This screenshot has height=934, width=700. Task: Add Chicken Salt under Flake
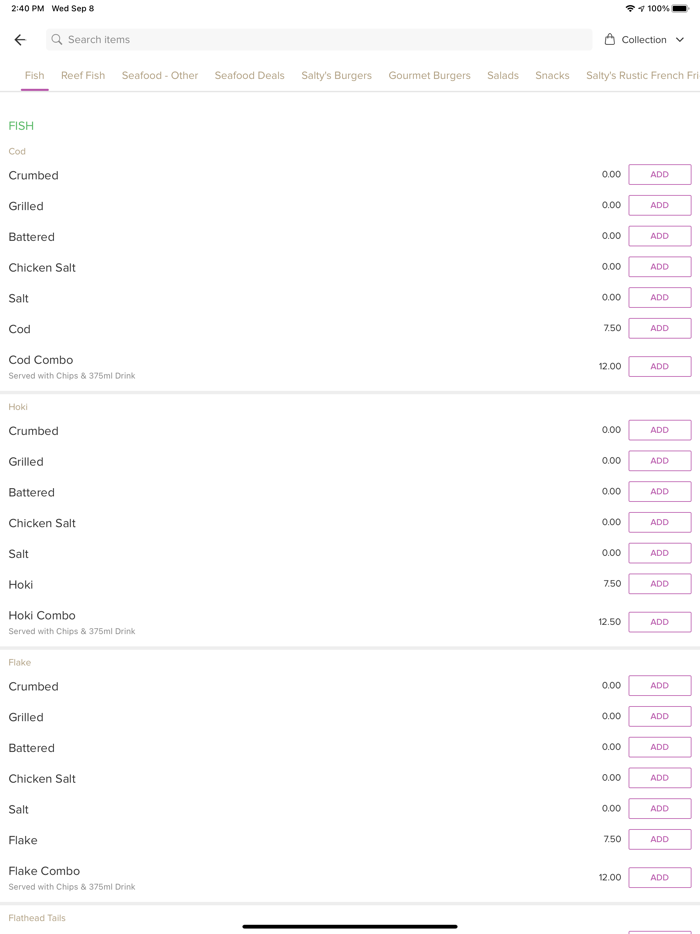click(x=659, y=778)
